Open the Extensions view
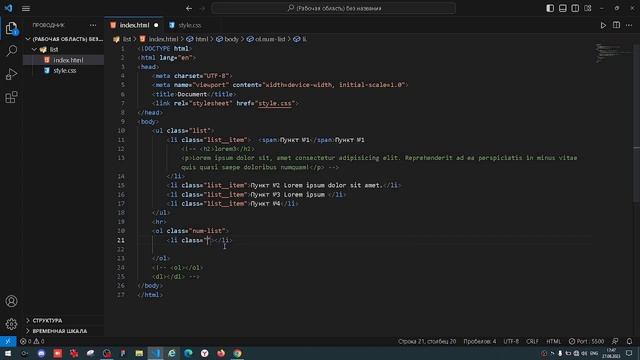 point(11,97)
